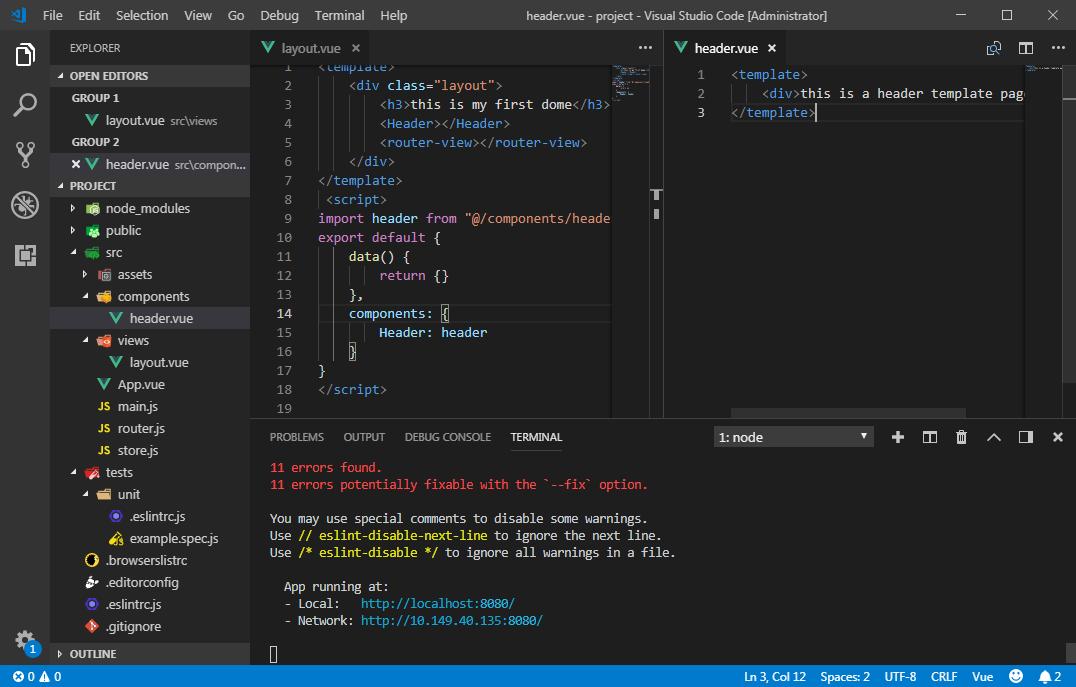The width and height of the screenshot is (1076, 687).
Task: Open the Search view in activity bar
Action: (x=25, y=104)
